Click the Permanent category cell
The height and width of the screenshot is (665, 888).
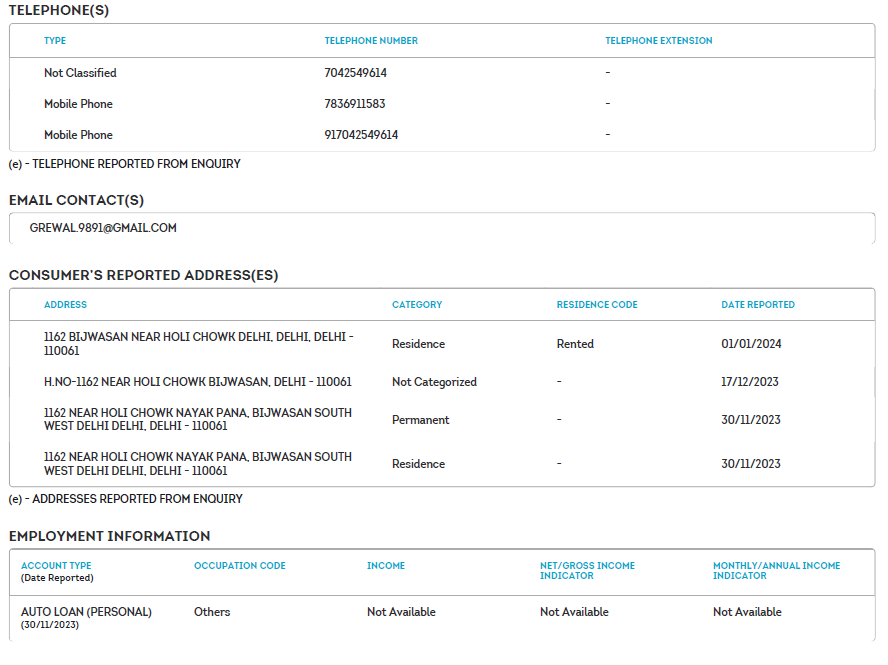(420, 420)
